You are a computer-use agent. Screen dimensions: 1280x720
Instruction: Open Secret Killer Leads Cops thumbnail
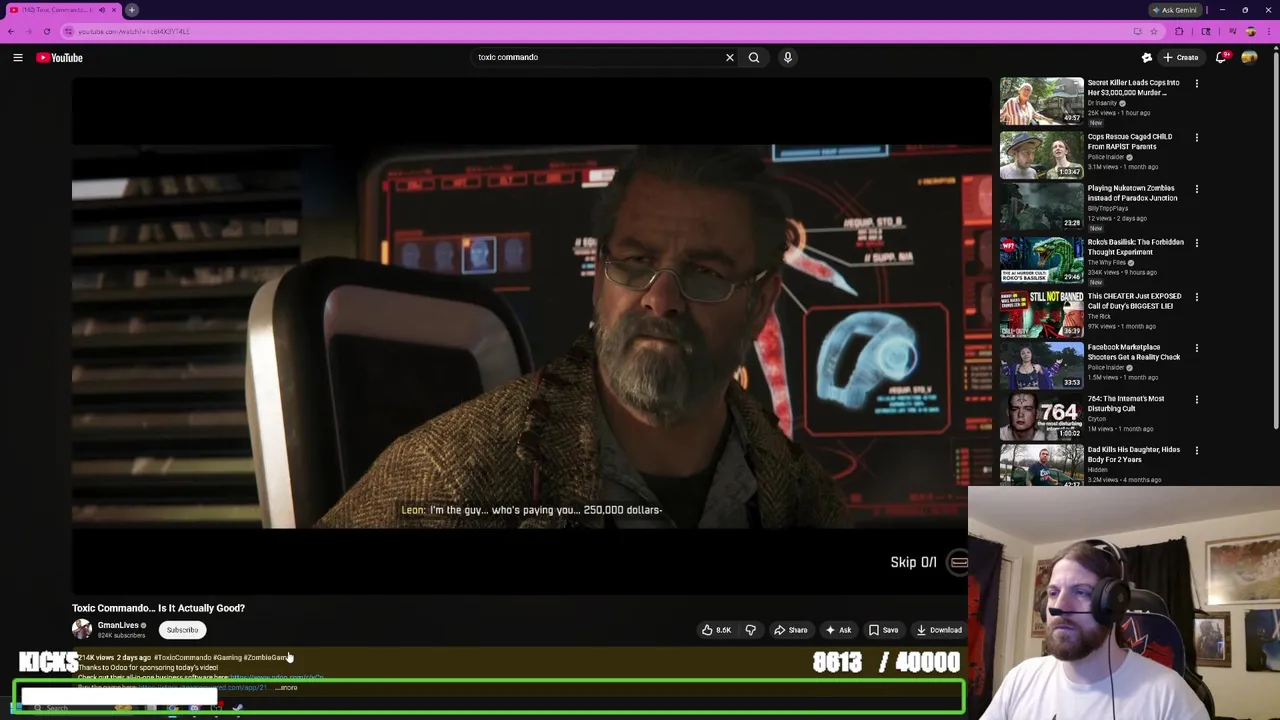1041,100
